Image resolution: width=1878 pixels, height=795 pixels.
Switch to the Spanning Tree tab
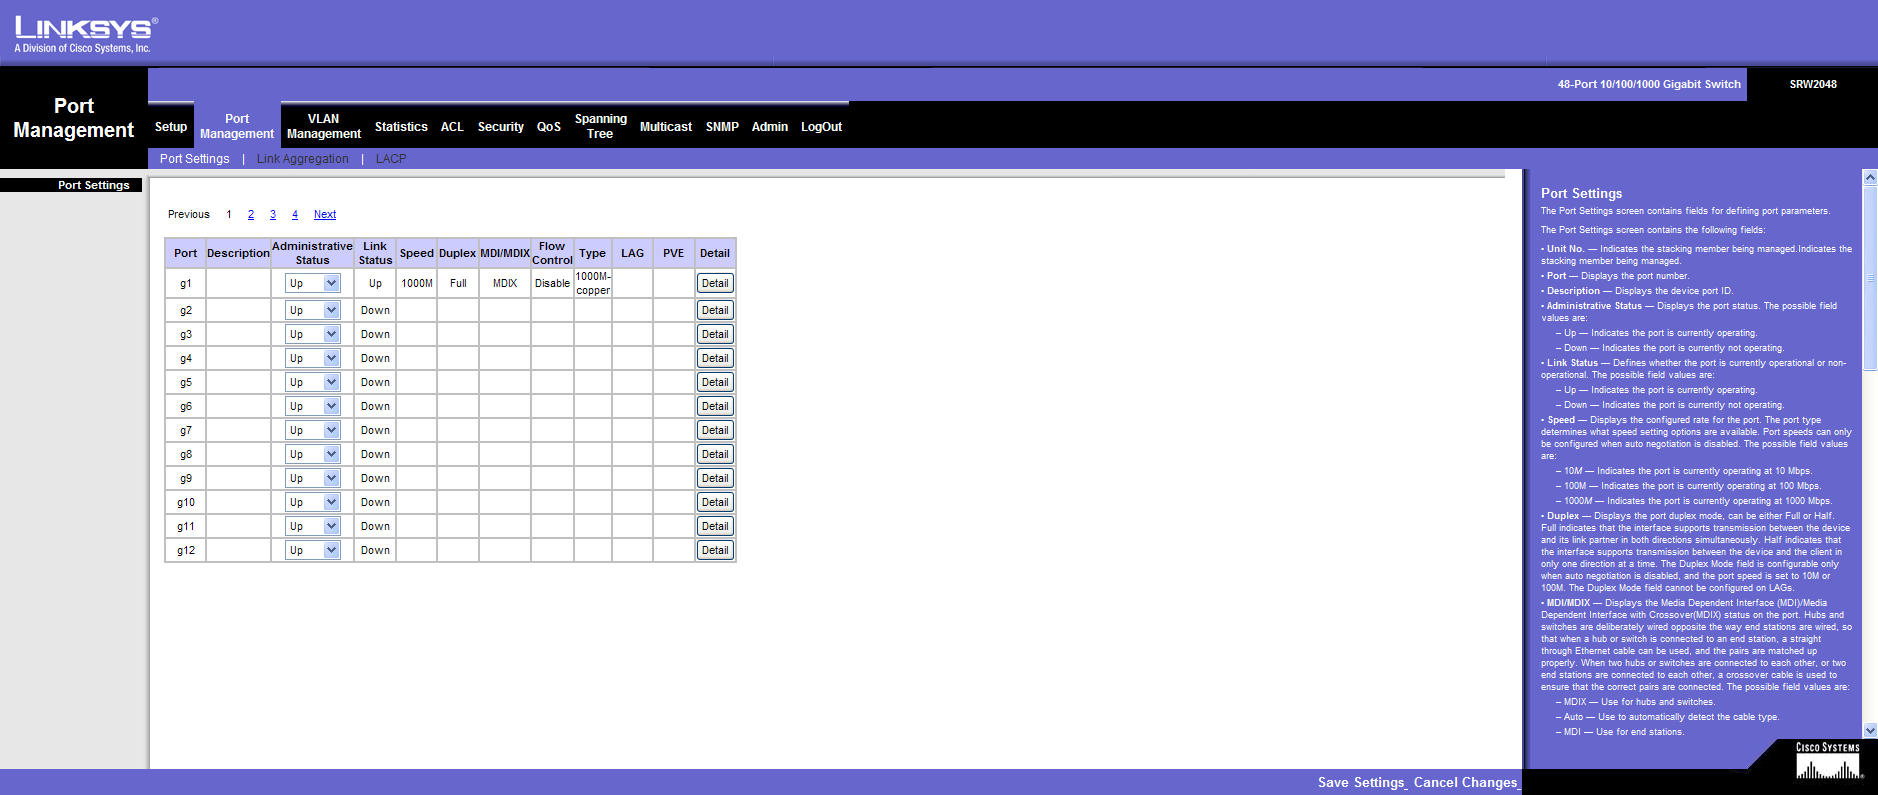(x=600, y=126)
